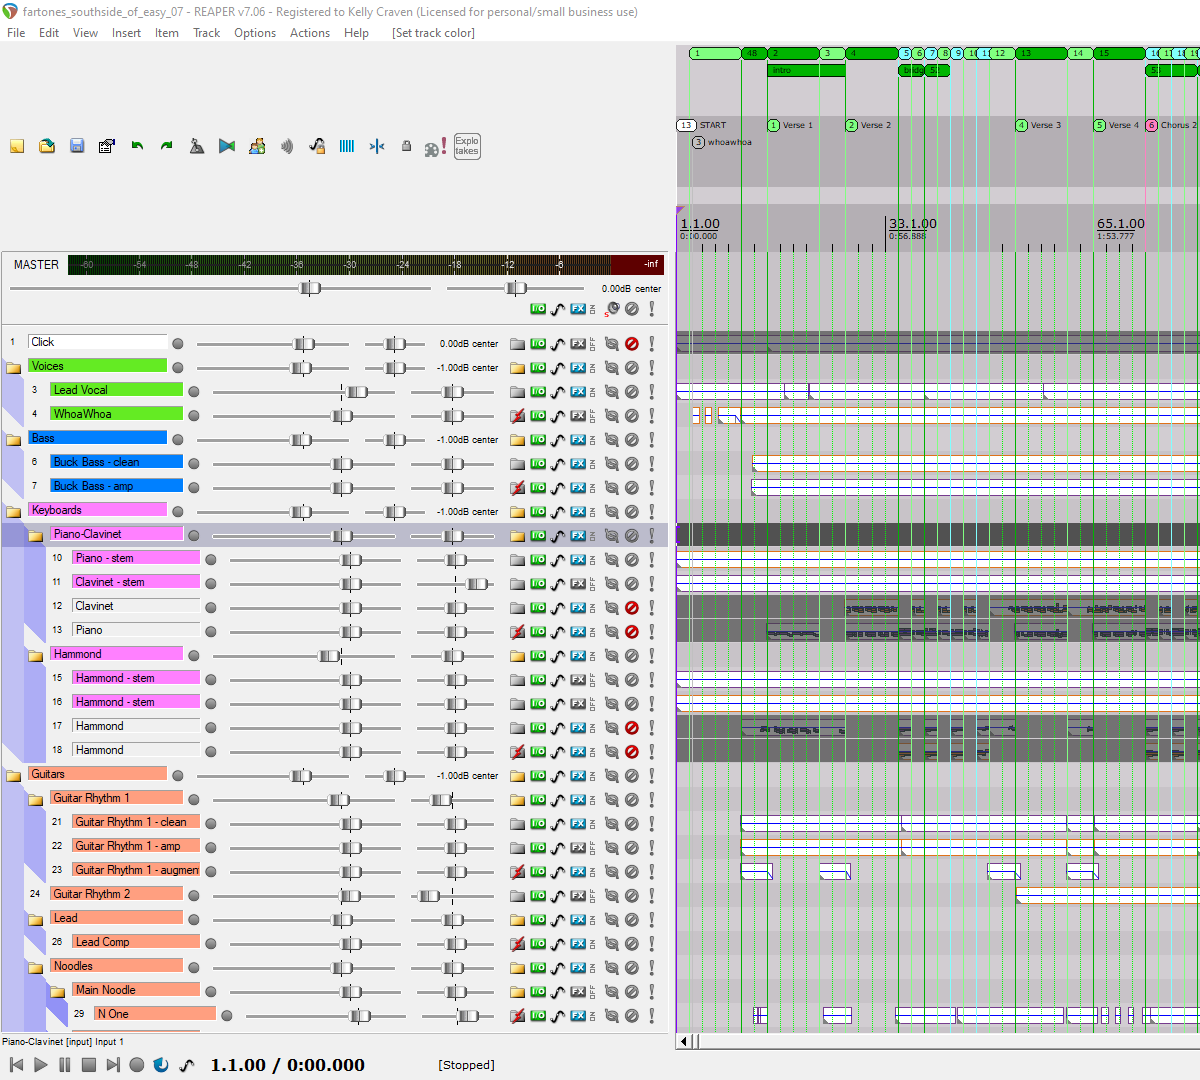Open the Actions menu

(x=309, y=33)
